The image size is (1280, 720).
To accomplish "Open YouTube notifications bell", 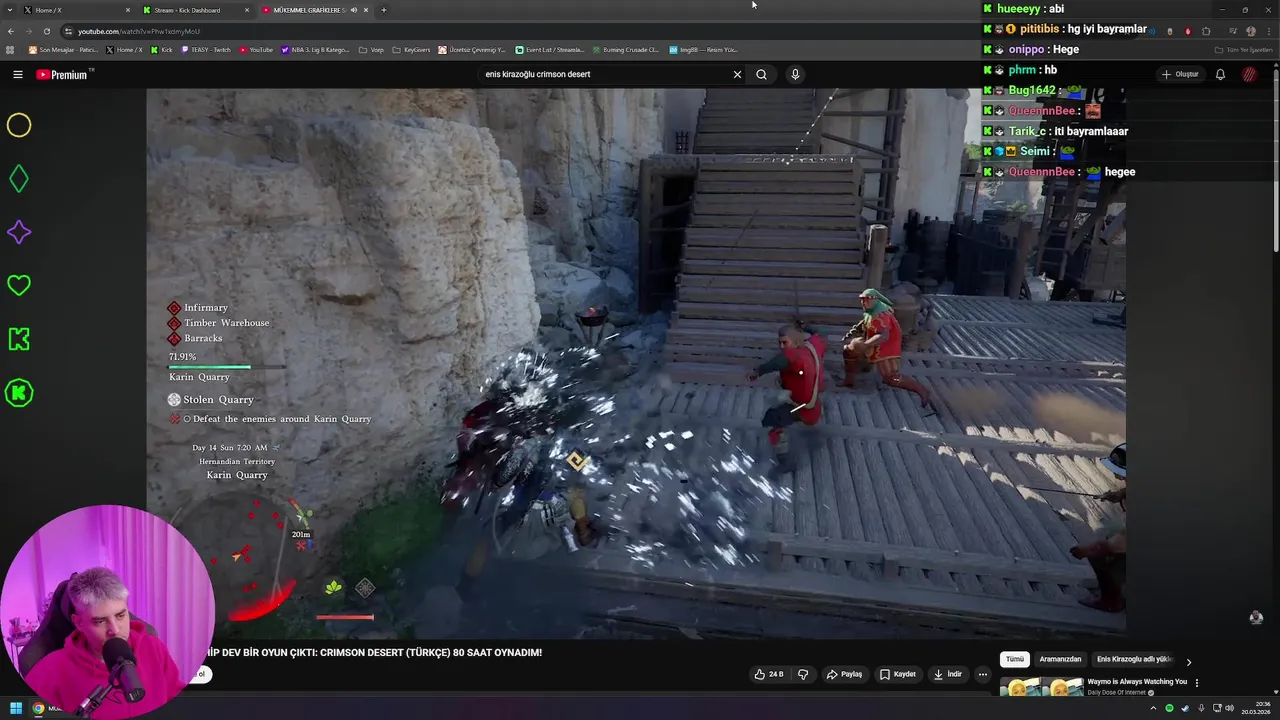I will [x=1220, y=74].
